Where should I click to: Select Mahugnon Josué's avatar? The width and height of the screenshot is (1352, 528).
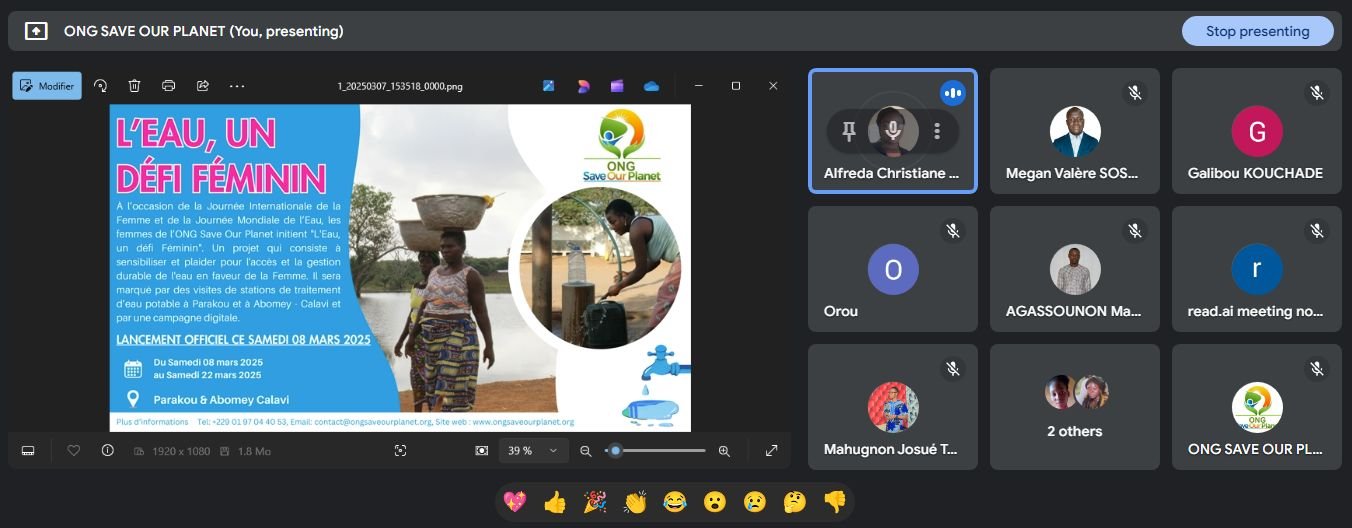pyautogui.click(x=893, y=407)
